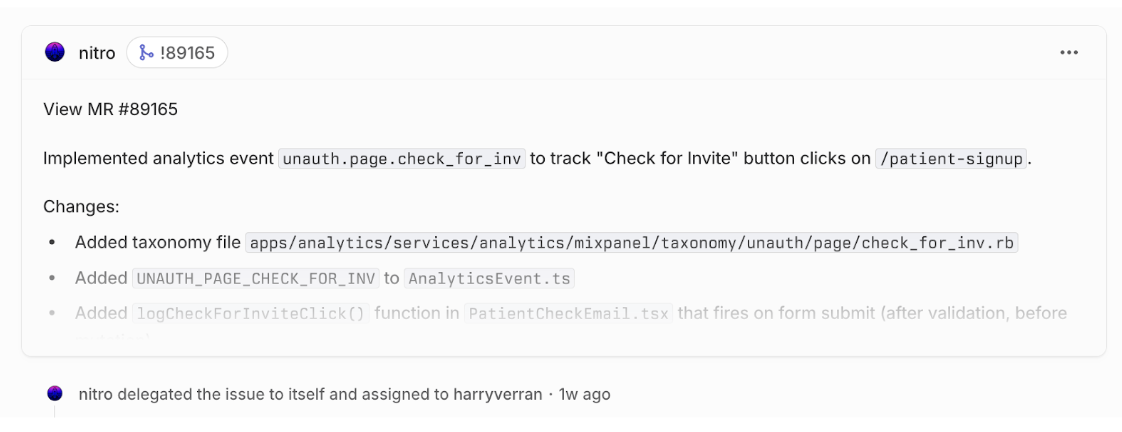Click the /patient-signup code snippet
This screenshot has width=1122, height=432.
(951, 159)
